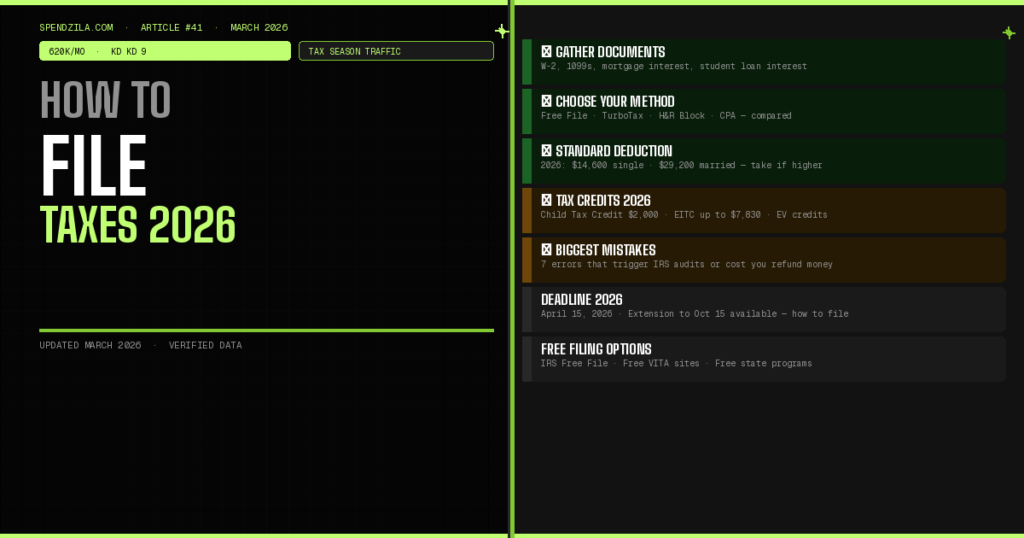Image resolution: width=1024 pixels, height=538 pixels.
Task: Select March 2026 in the top header
Action: point(259,28)
